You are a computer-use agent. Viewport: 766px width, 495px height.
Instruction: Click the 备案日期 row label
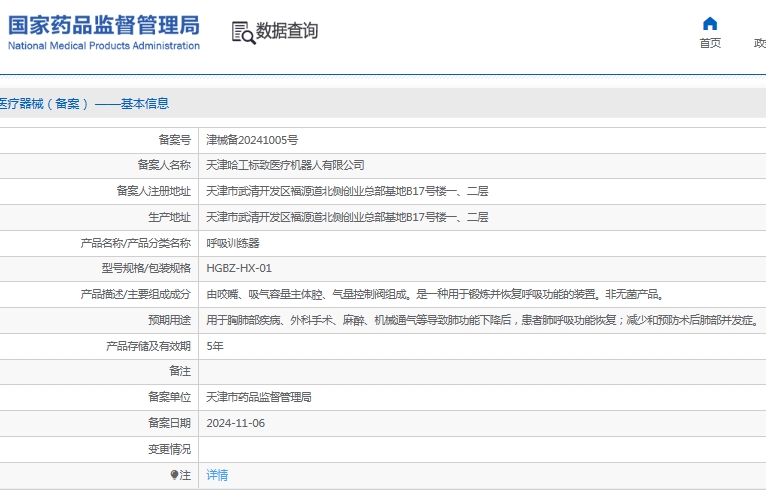coord(170,423)
